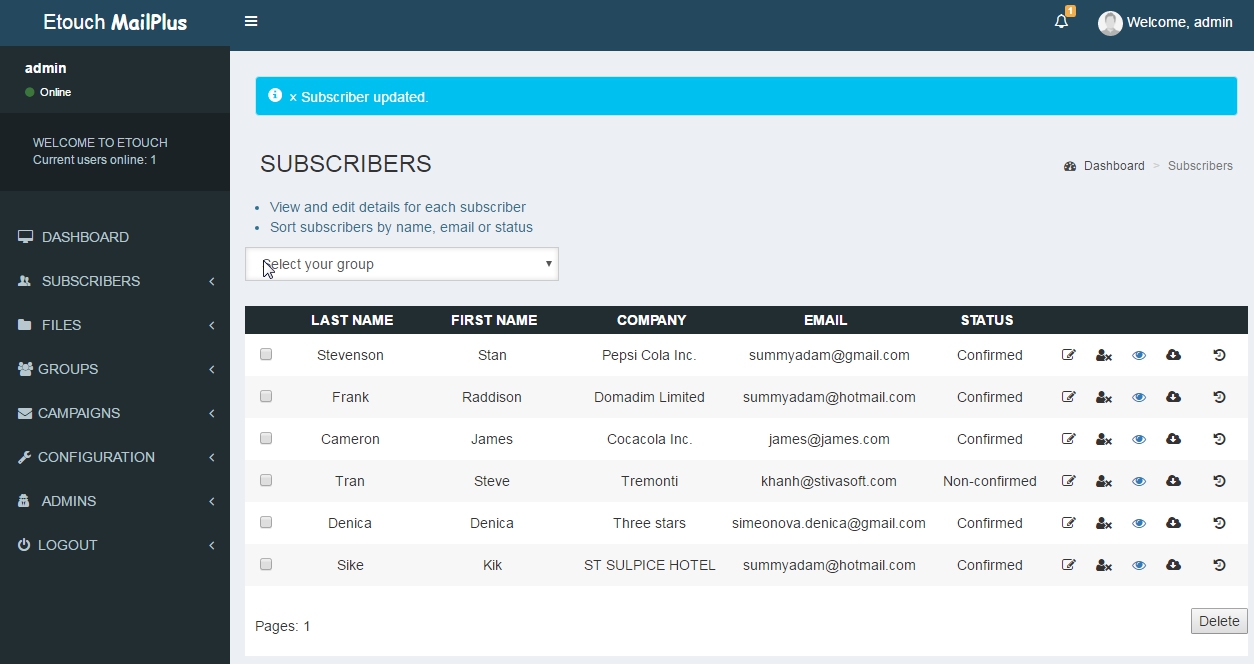This screenshot has height=664, width=1254.
Task: Click the Etouch MailPlus logo
Action: 115,22
